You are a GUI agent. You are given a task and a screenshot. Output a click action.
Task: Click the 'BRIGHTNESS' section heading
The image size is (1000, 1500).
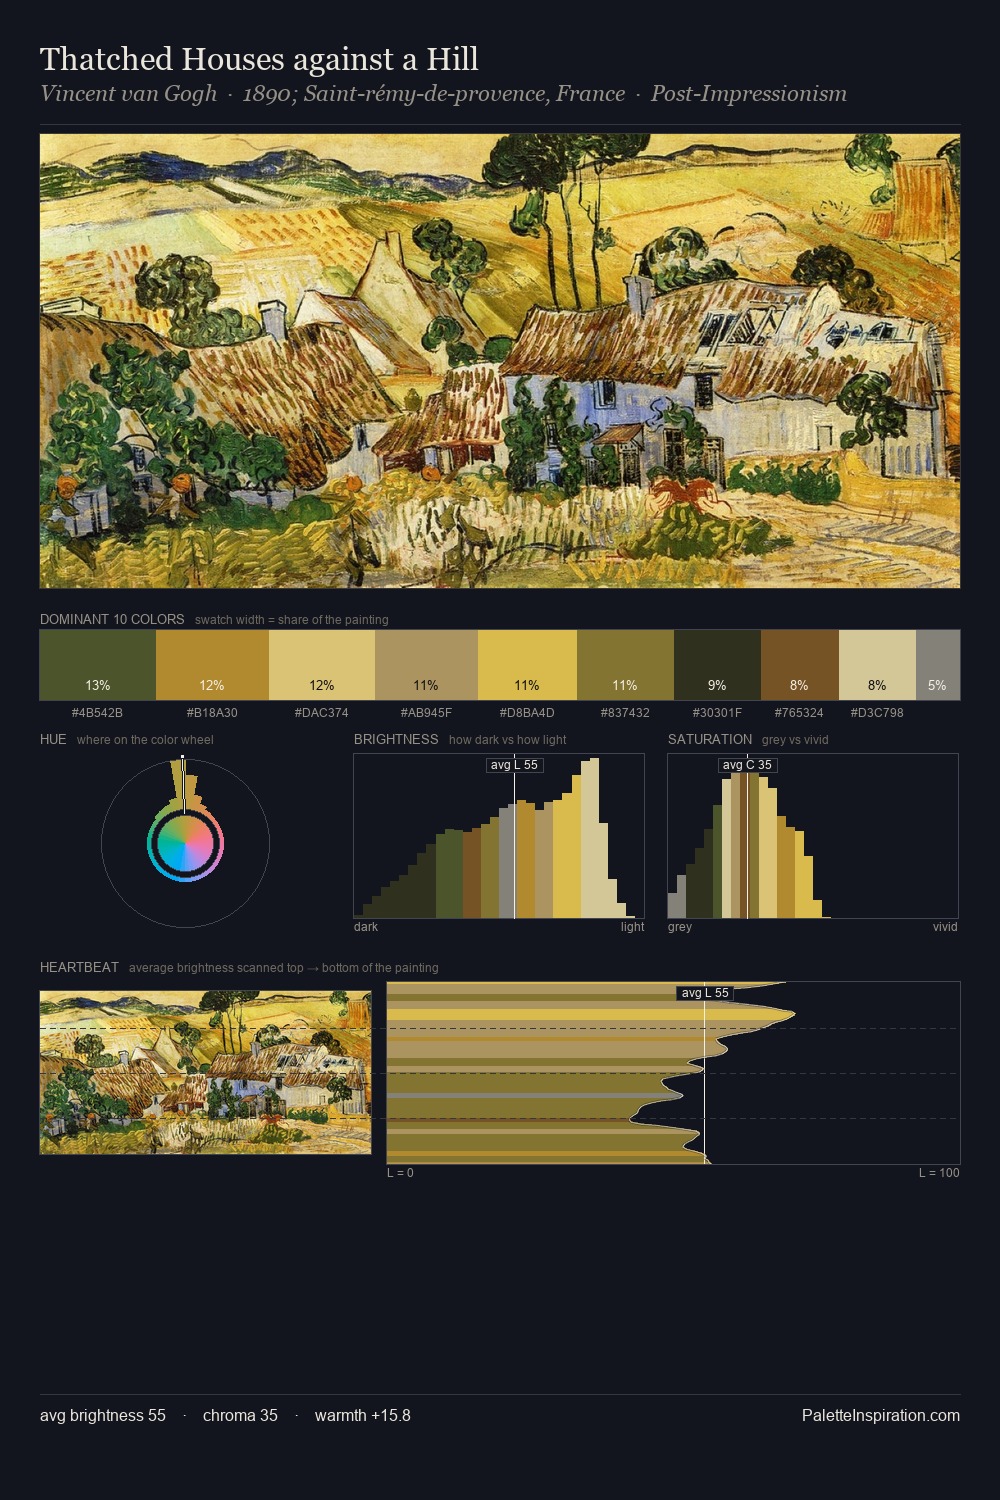point(396,739)
